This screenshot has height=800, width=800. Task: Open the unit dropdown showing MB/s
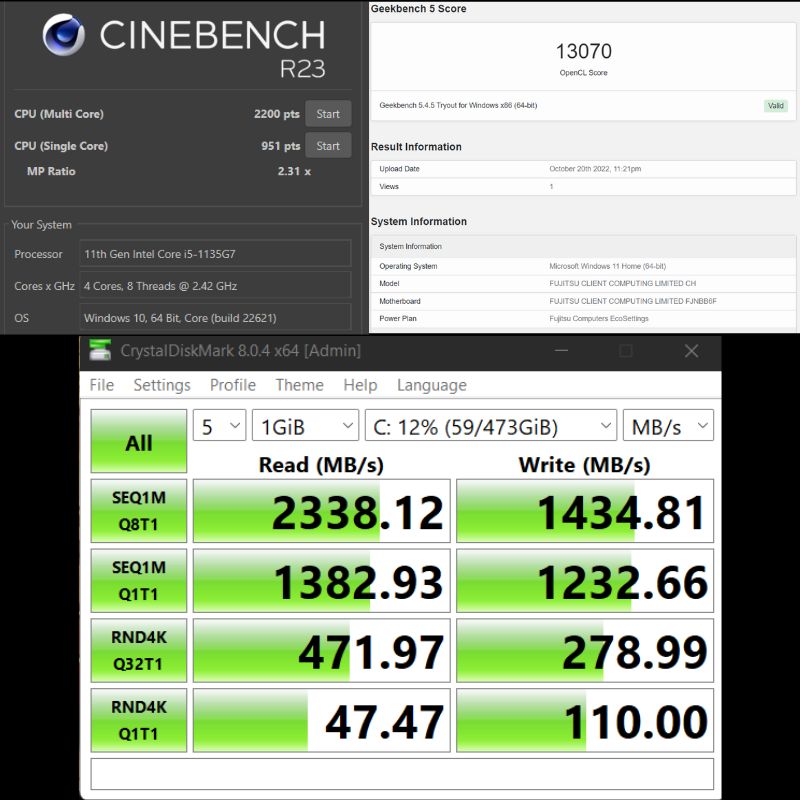pyautogui.click(x=668, y=425)
